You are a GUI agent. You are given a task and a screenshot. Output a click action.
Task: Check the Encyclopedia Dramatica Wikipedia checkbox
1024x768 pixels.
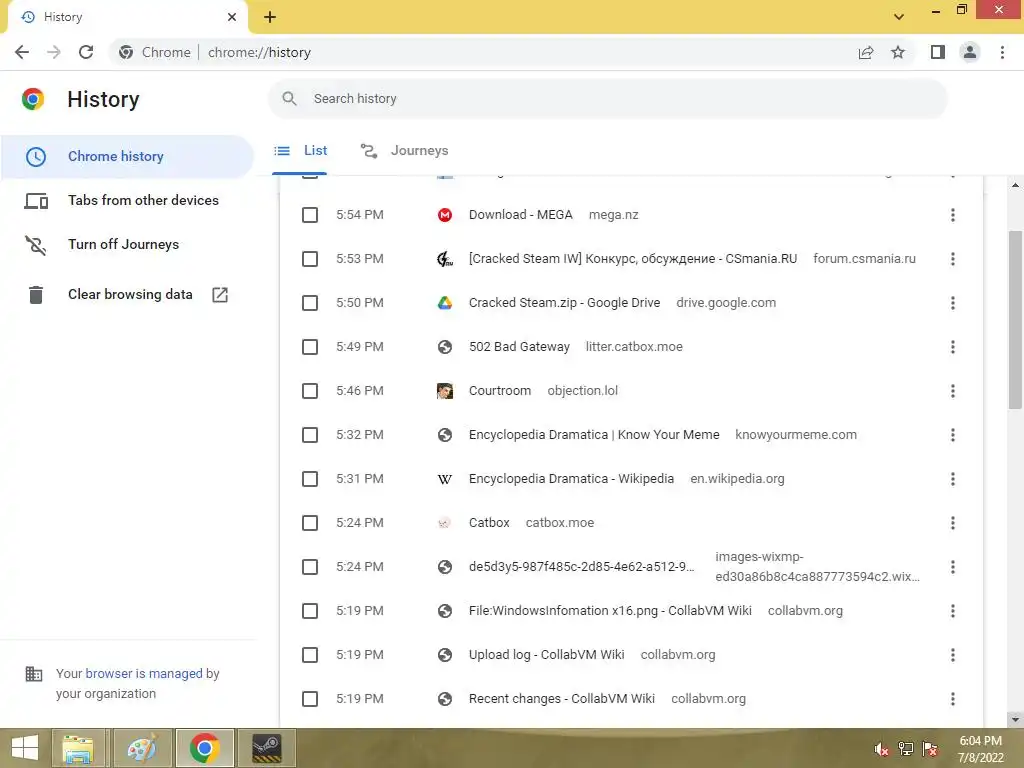pyautogui.click(x=310, y=479)
